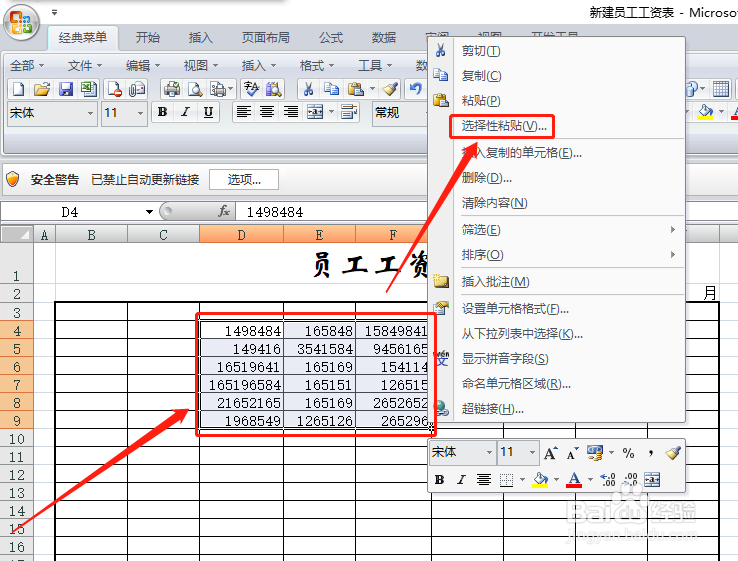Paste using toolbar clipboard icon
This screenshot has height=561, width=738.
(355, 89)
